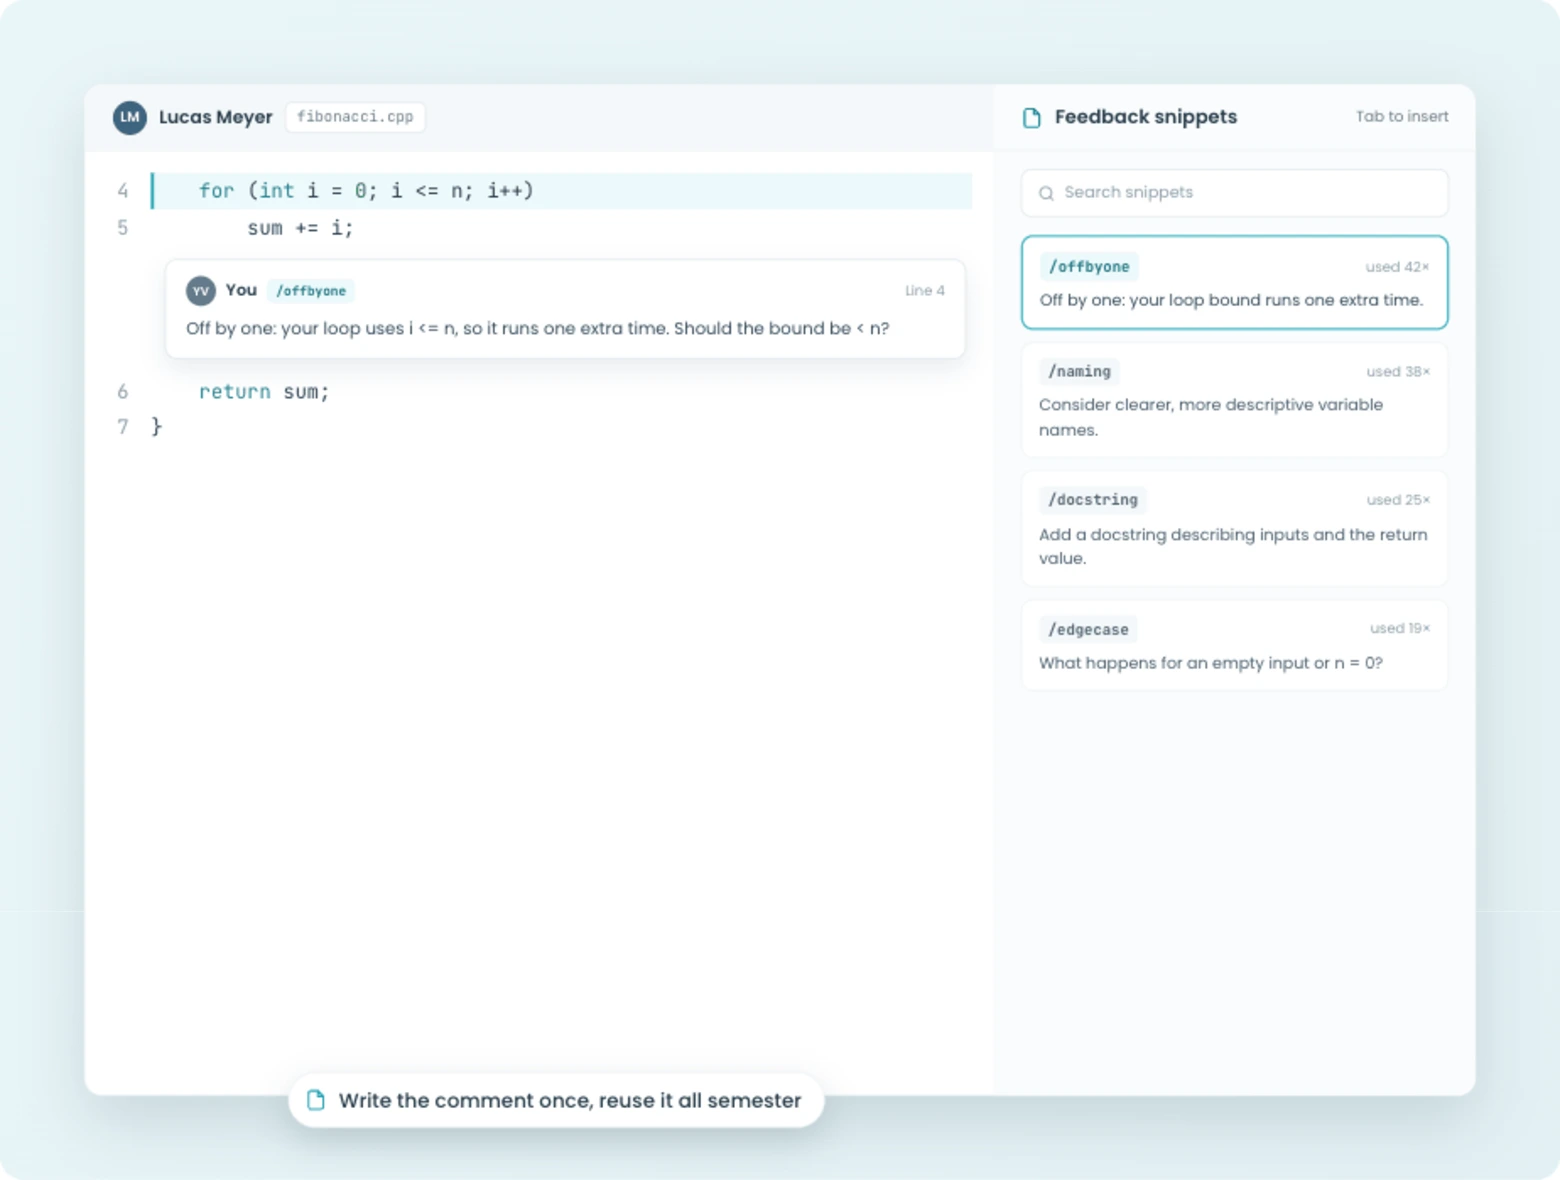Viewport: 1560px width, 1180px height.
Task: Click the 'You' author name in the comment
Action: click(x=241, y=290)
